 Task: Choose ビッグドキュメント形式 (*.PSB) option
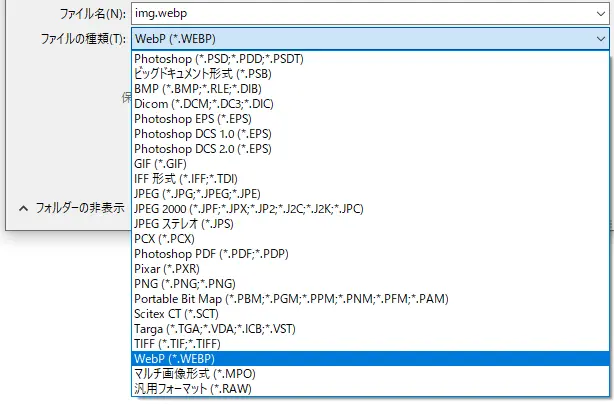pos(370,74)
